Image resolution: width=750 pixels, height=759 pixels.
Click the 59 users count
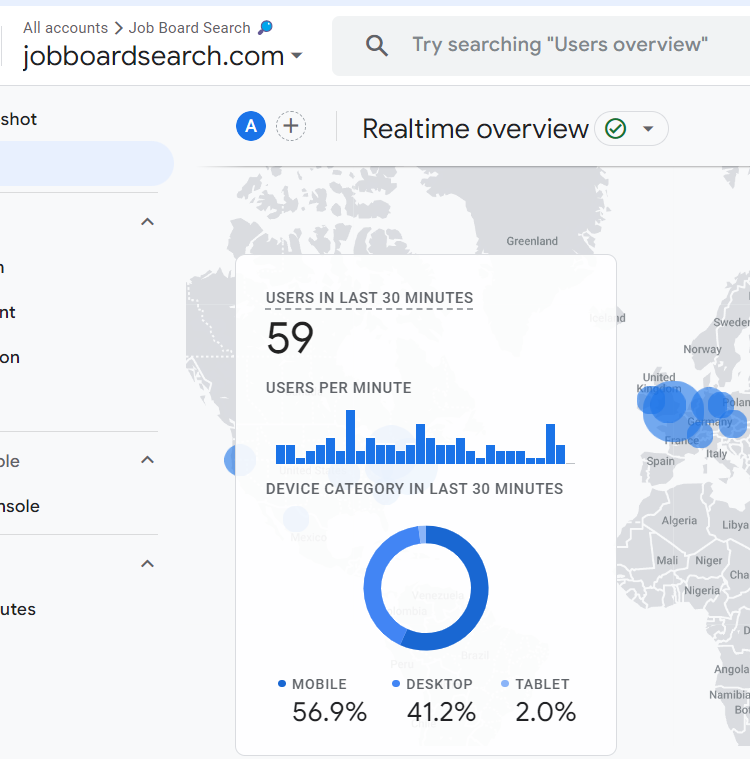pyautogui.click(x=290, y=338)
